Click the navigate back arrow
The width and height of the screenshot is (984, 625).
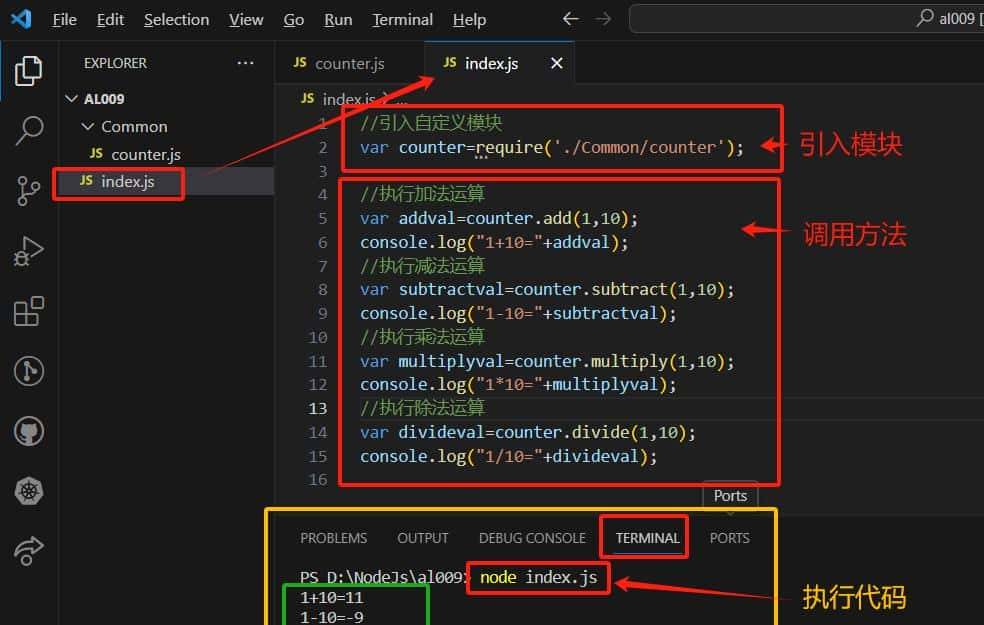pyautogui.click(x=570, y=18)
